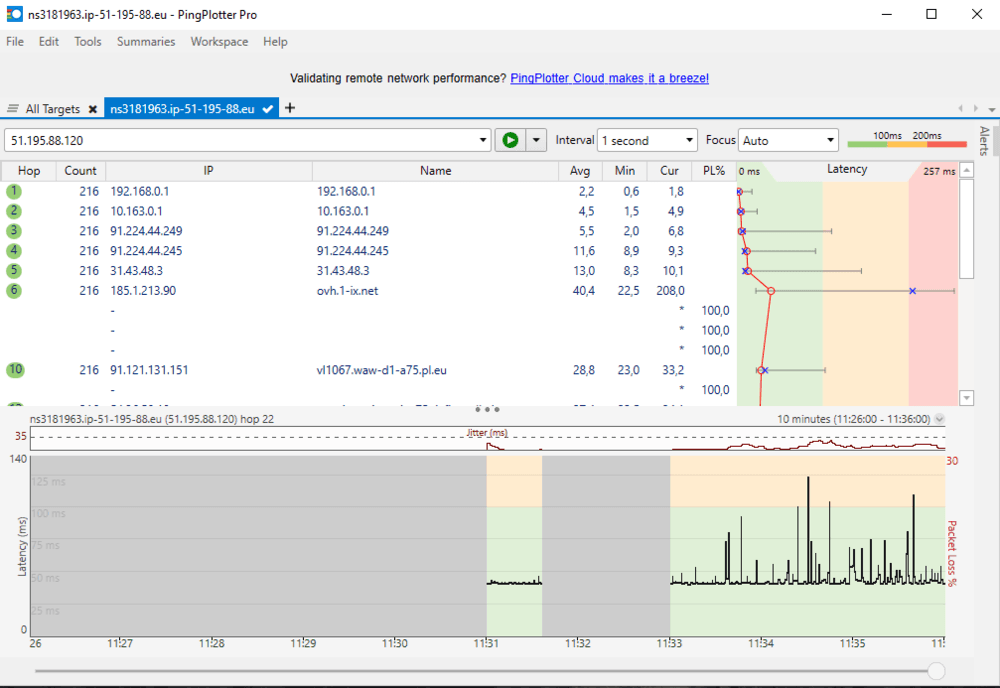Click the hop 1 green circle icon

14,191
